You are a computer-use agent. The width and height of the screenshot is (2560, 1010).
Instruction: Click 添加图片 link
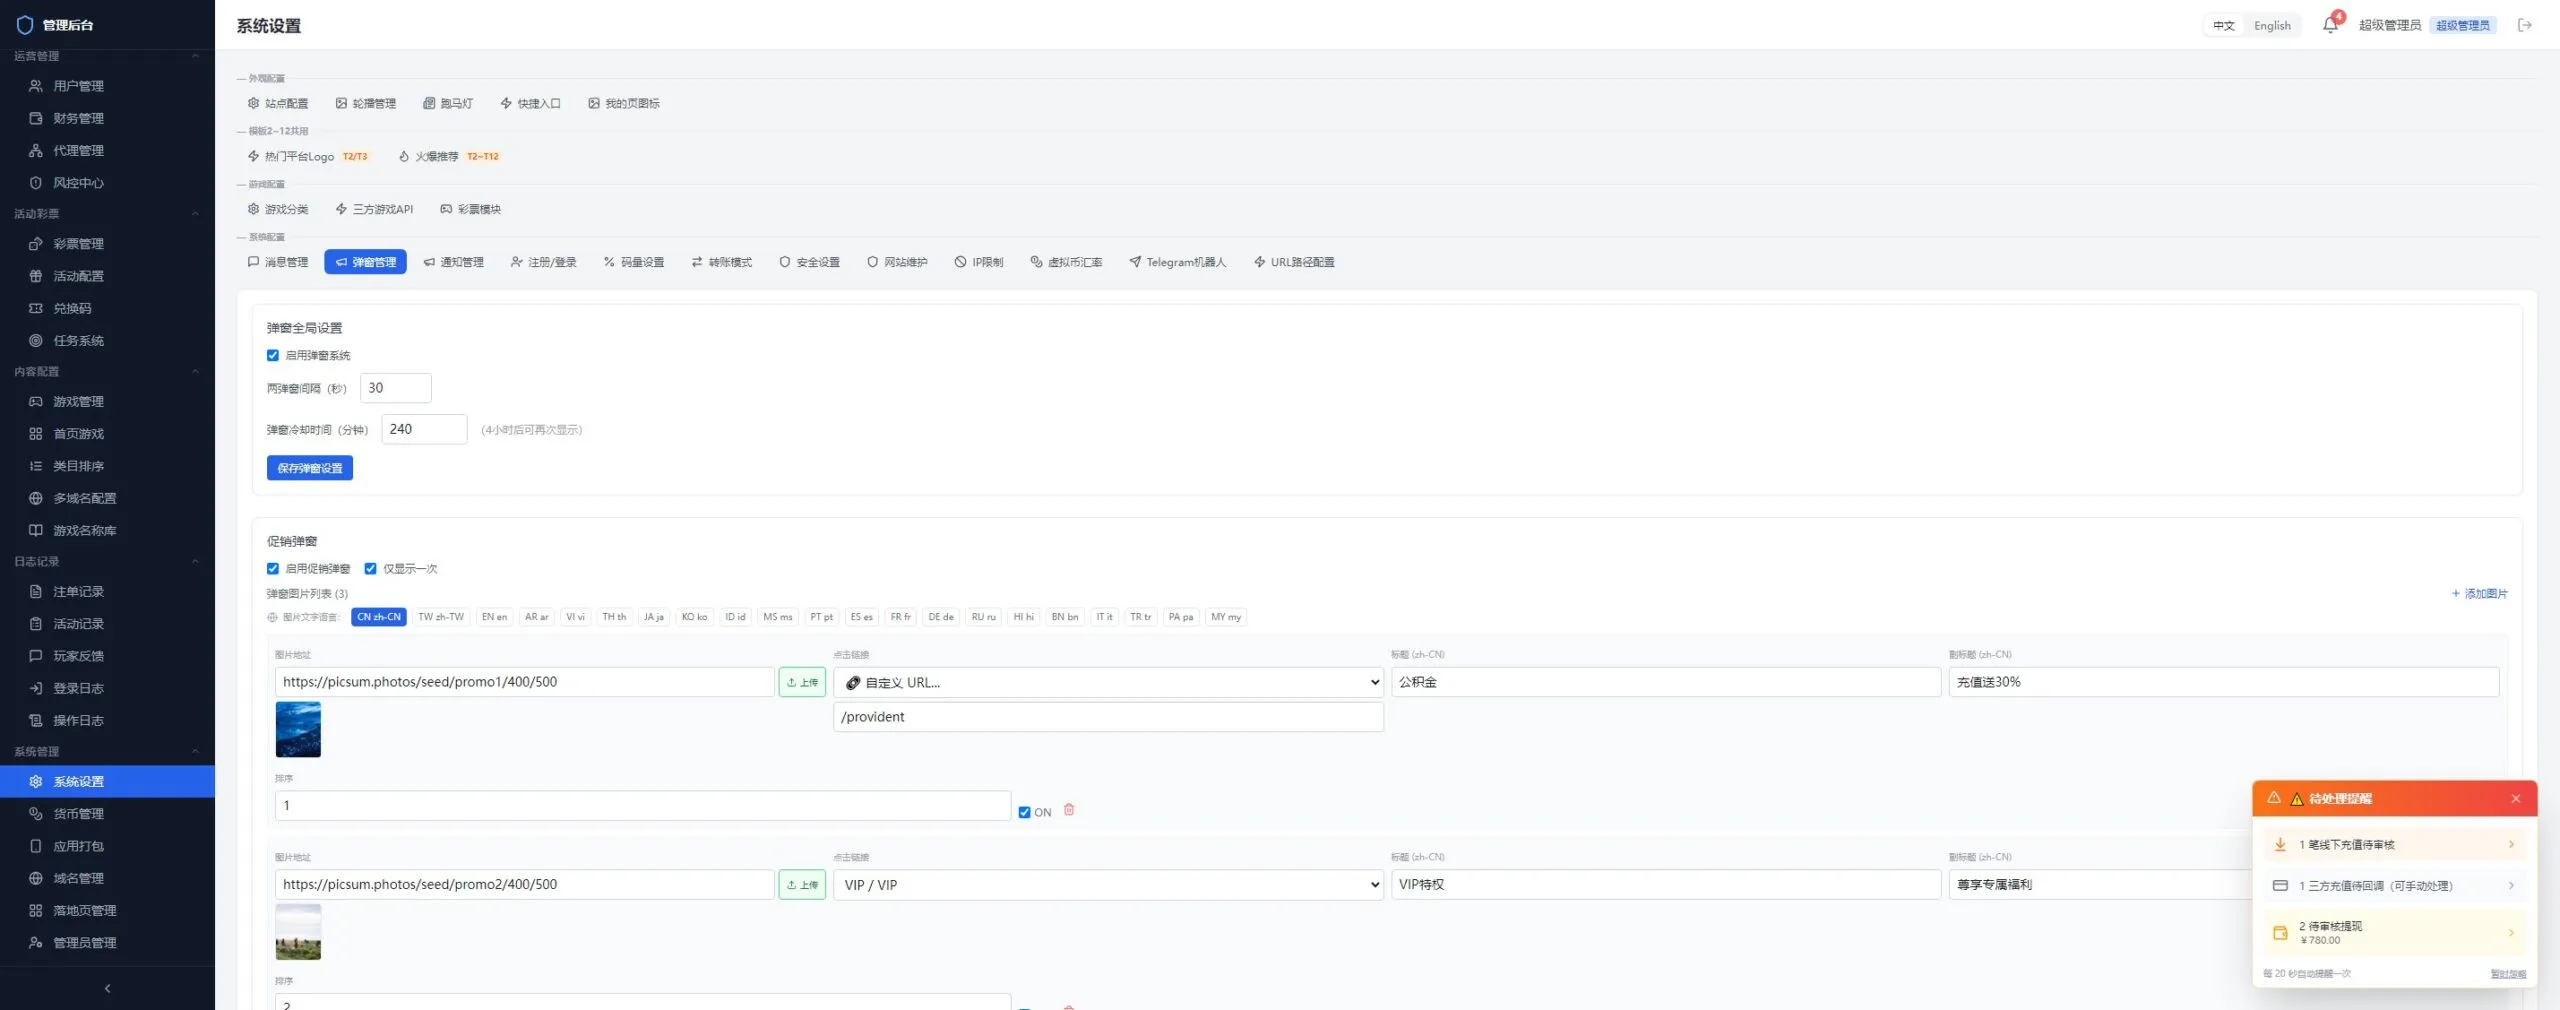[x=2479, y=594]
